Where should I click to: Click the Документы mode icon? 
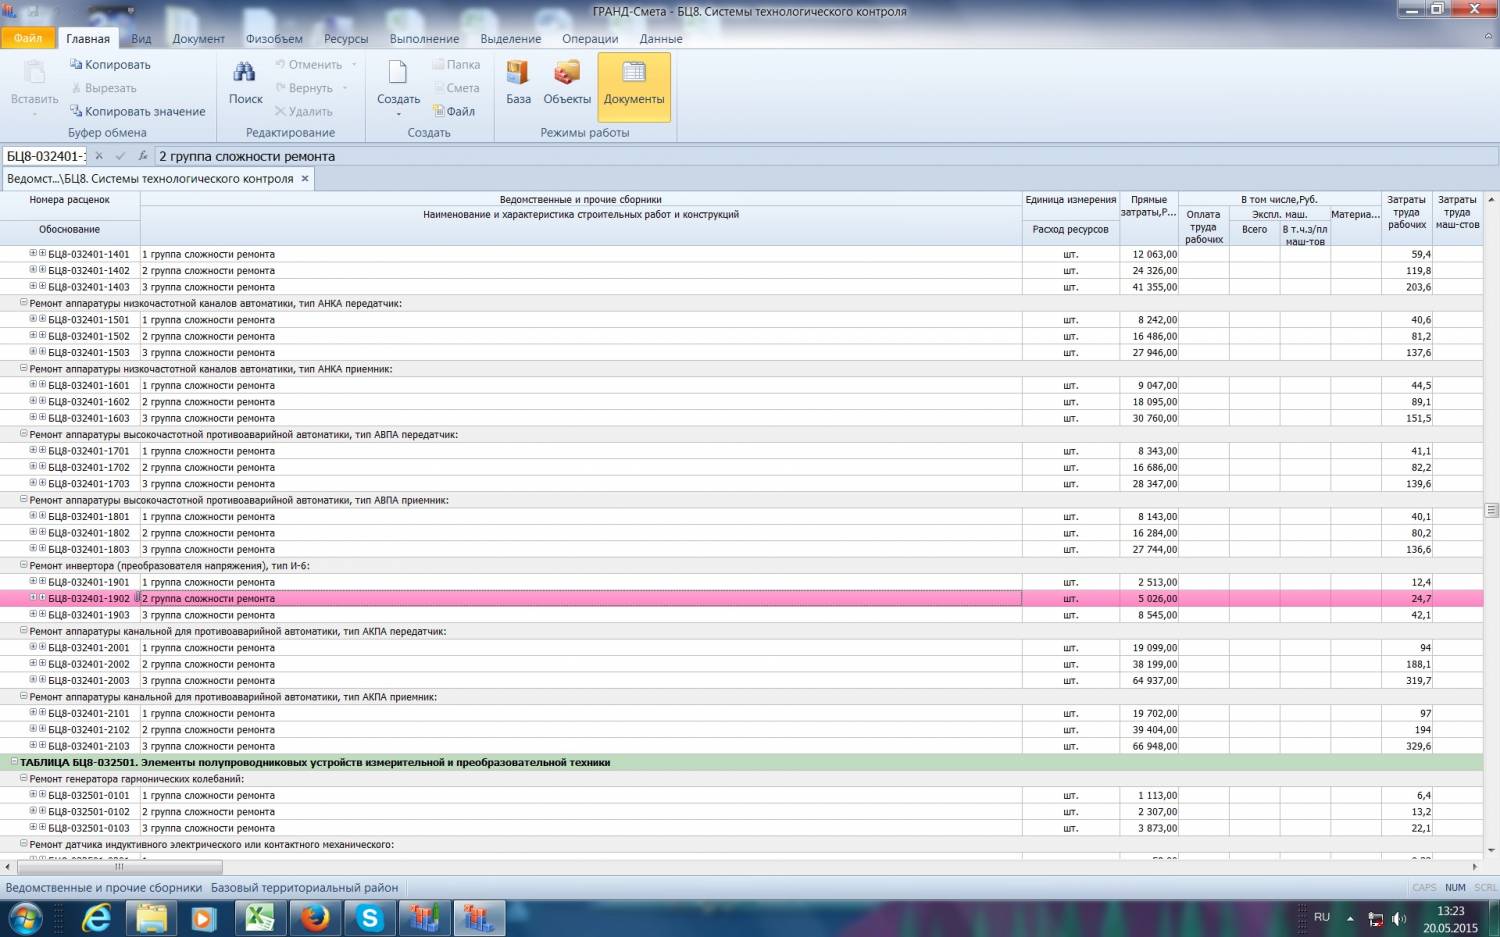634,73
